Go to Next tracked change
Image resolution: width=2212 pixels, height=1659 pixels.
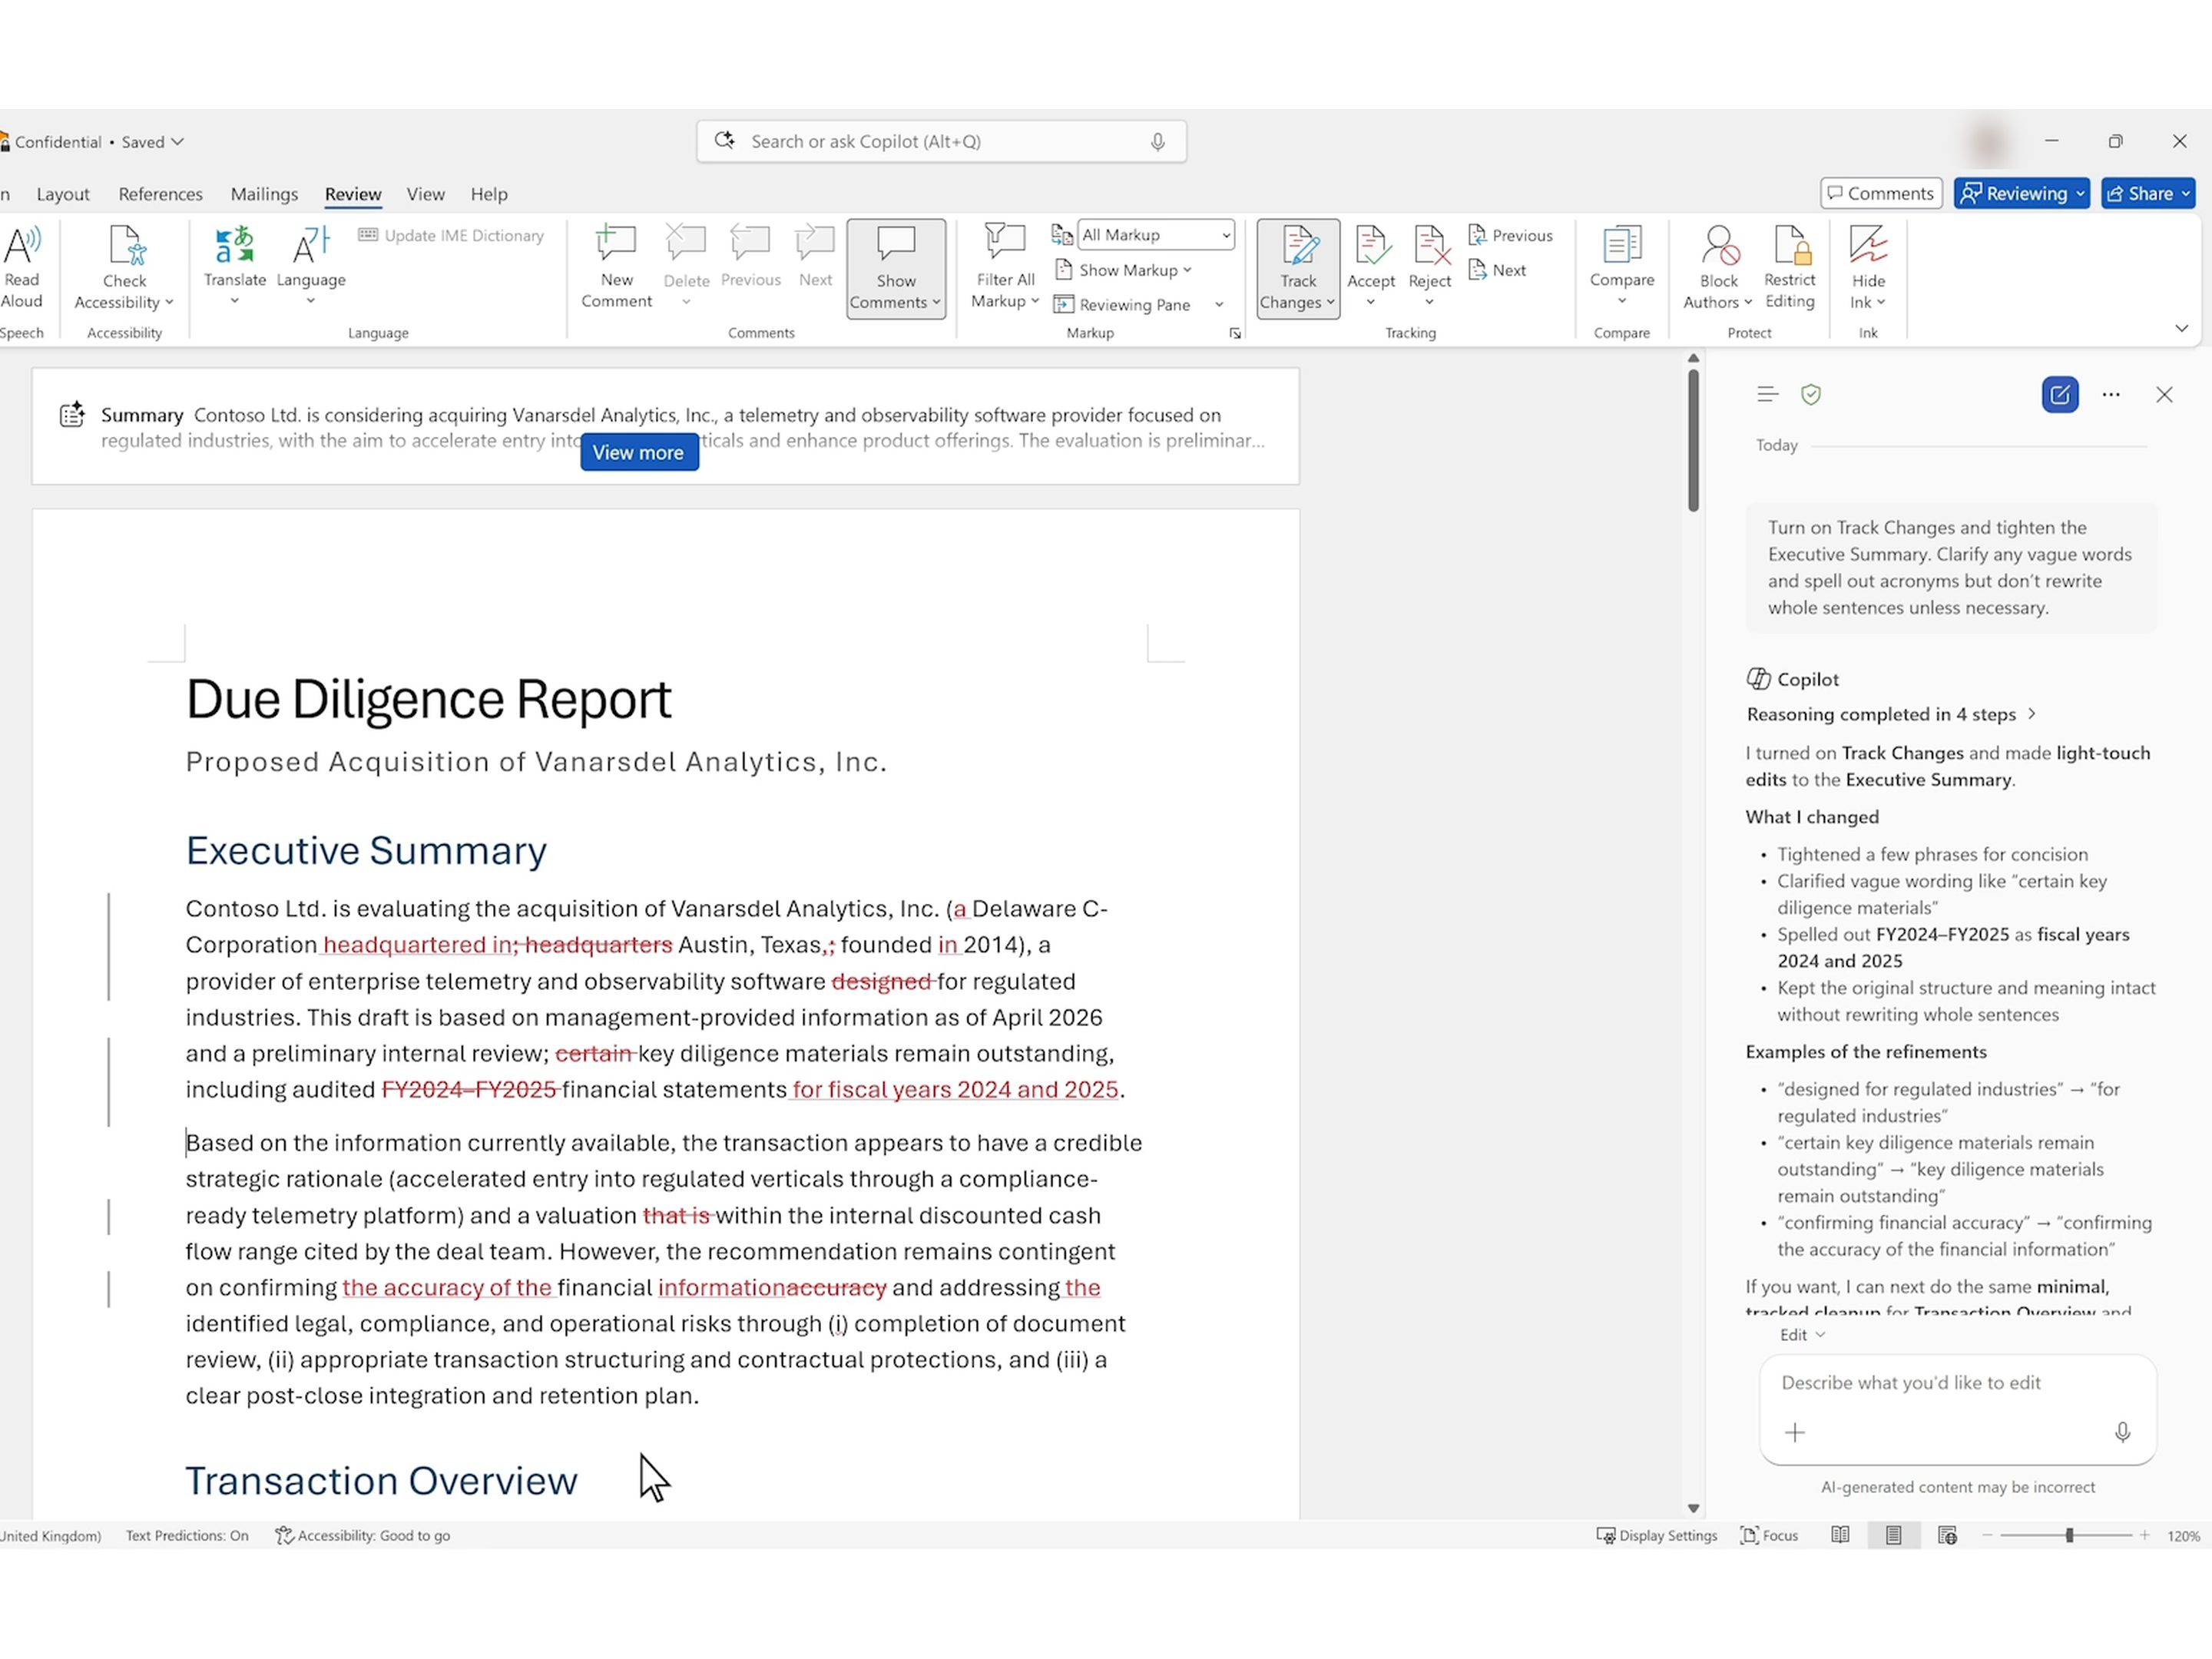1496,270
